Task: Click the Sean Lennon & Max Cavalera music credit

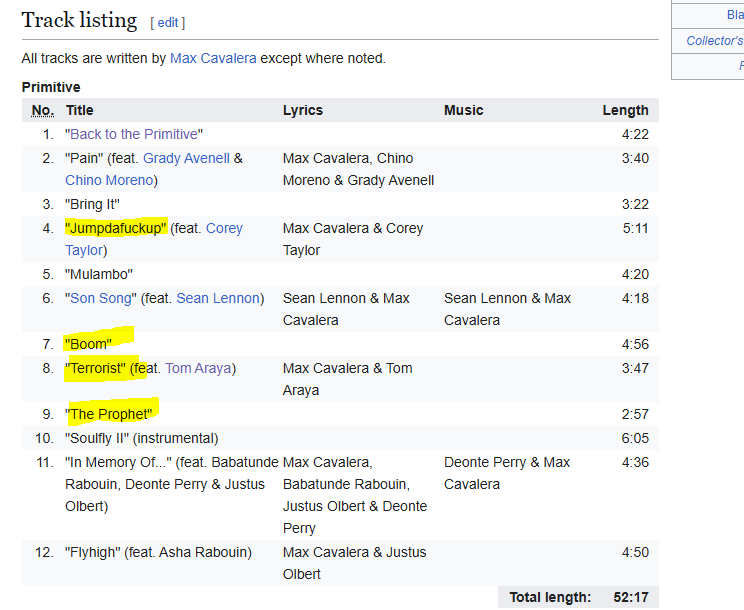Action: click(507, 309)
